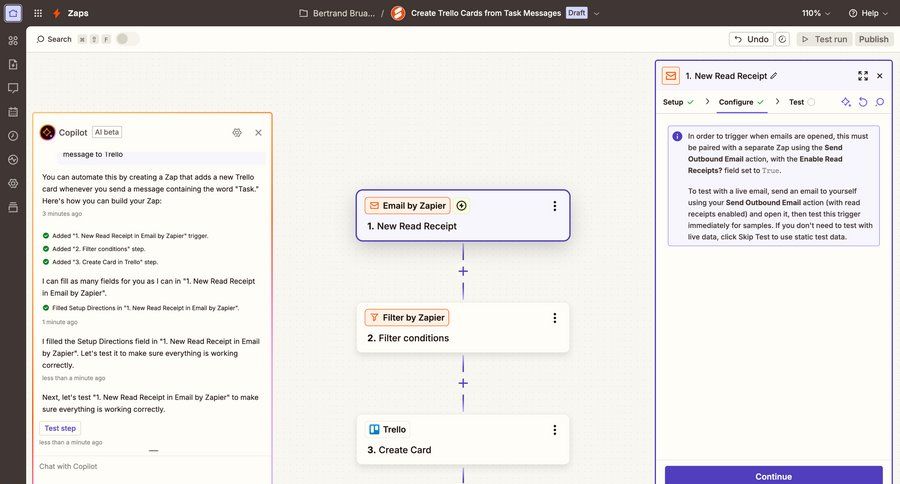
Task: Click the '1. New Read Receipt' panel title
Action: tap(726, 76)
